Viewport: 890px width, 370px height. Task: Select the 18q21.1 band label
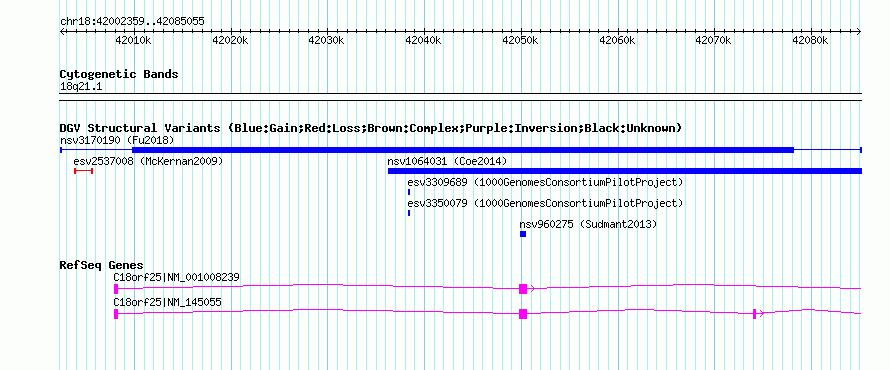(81, 87)
